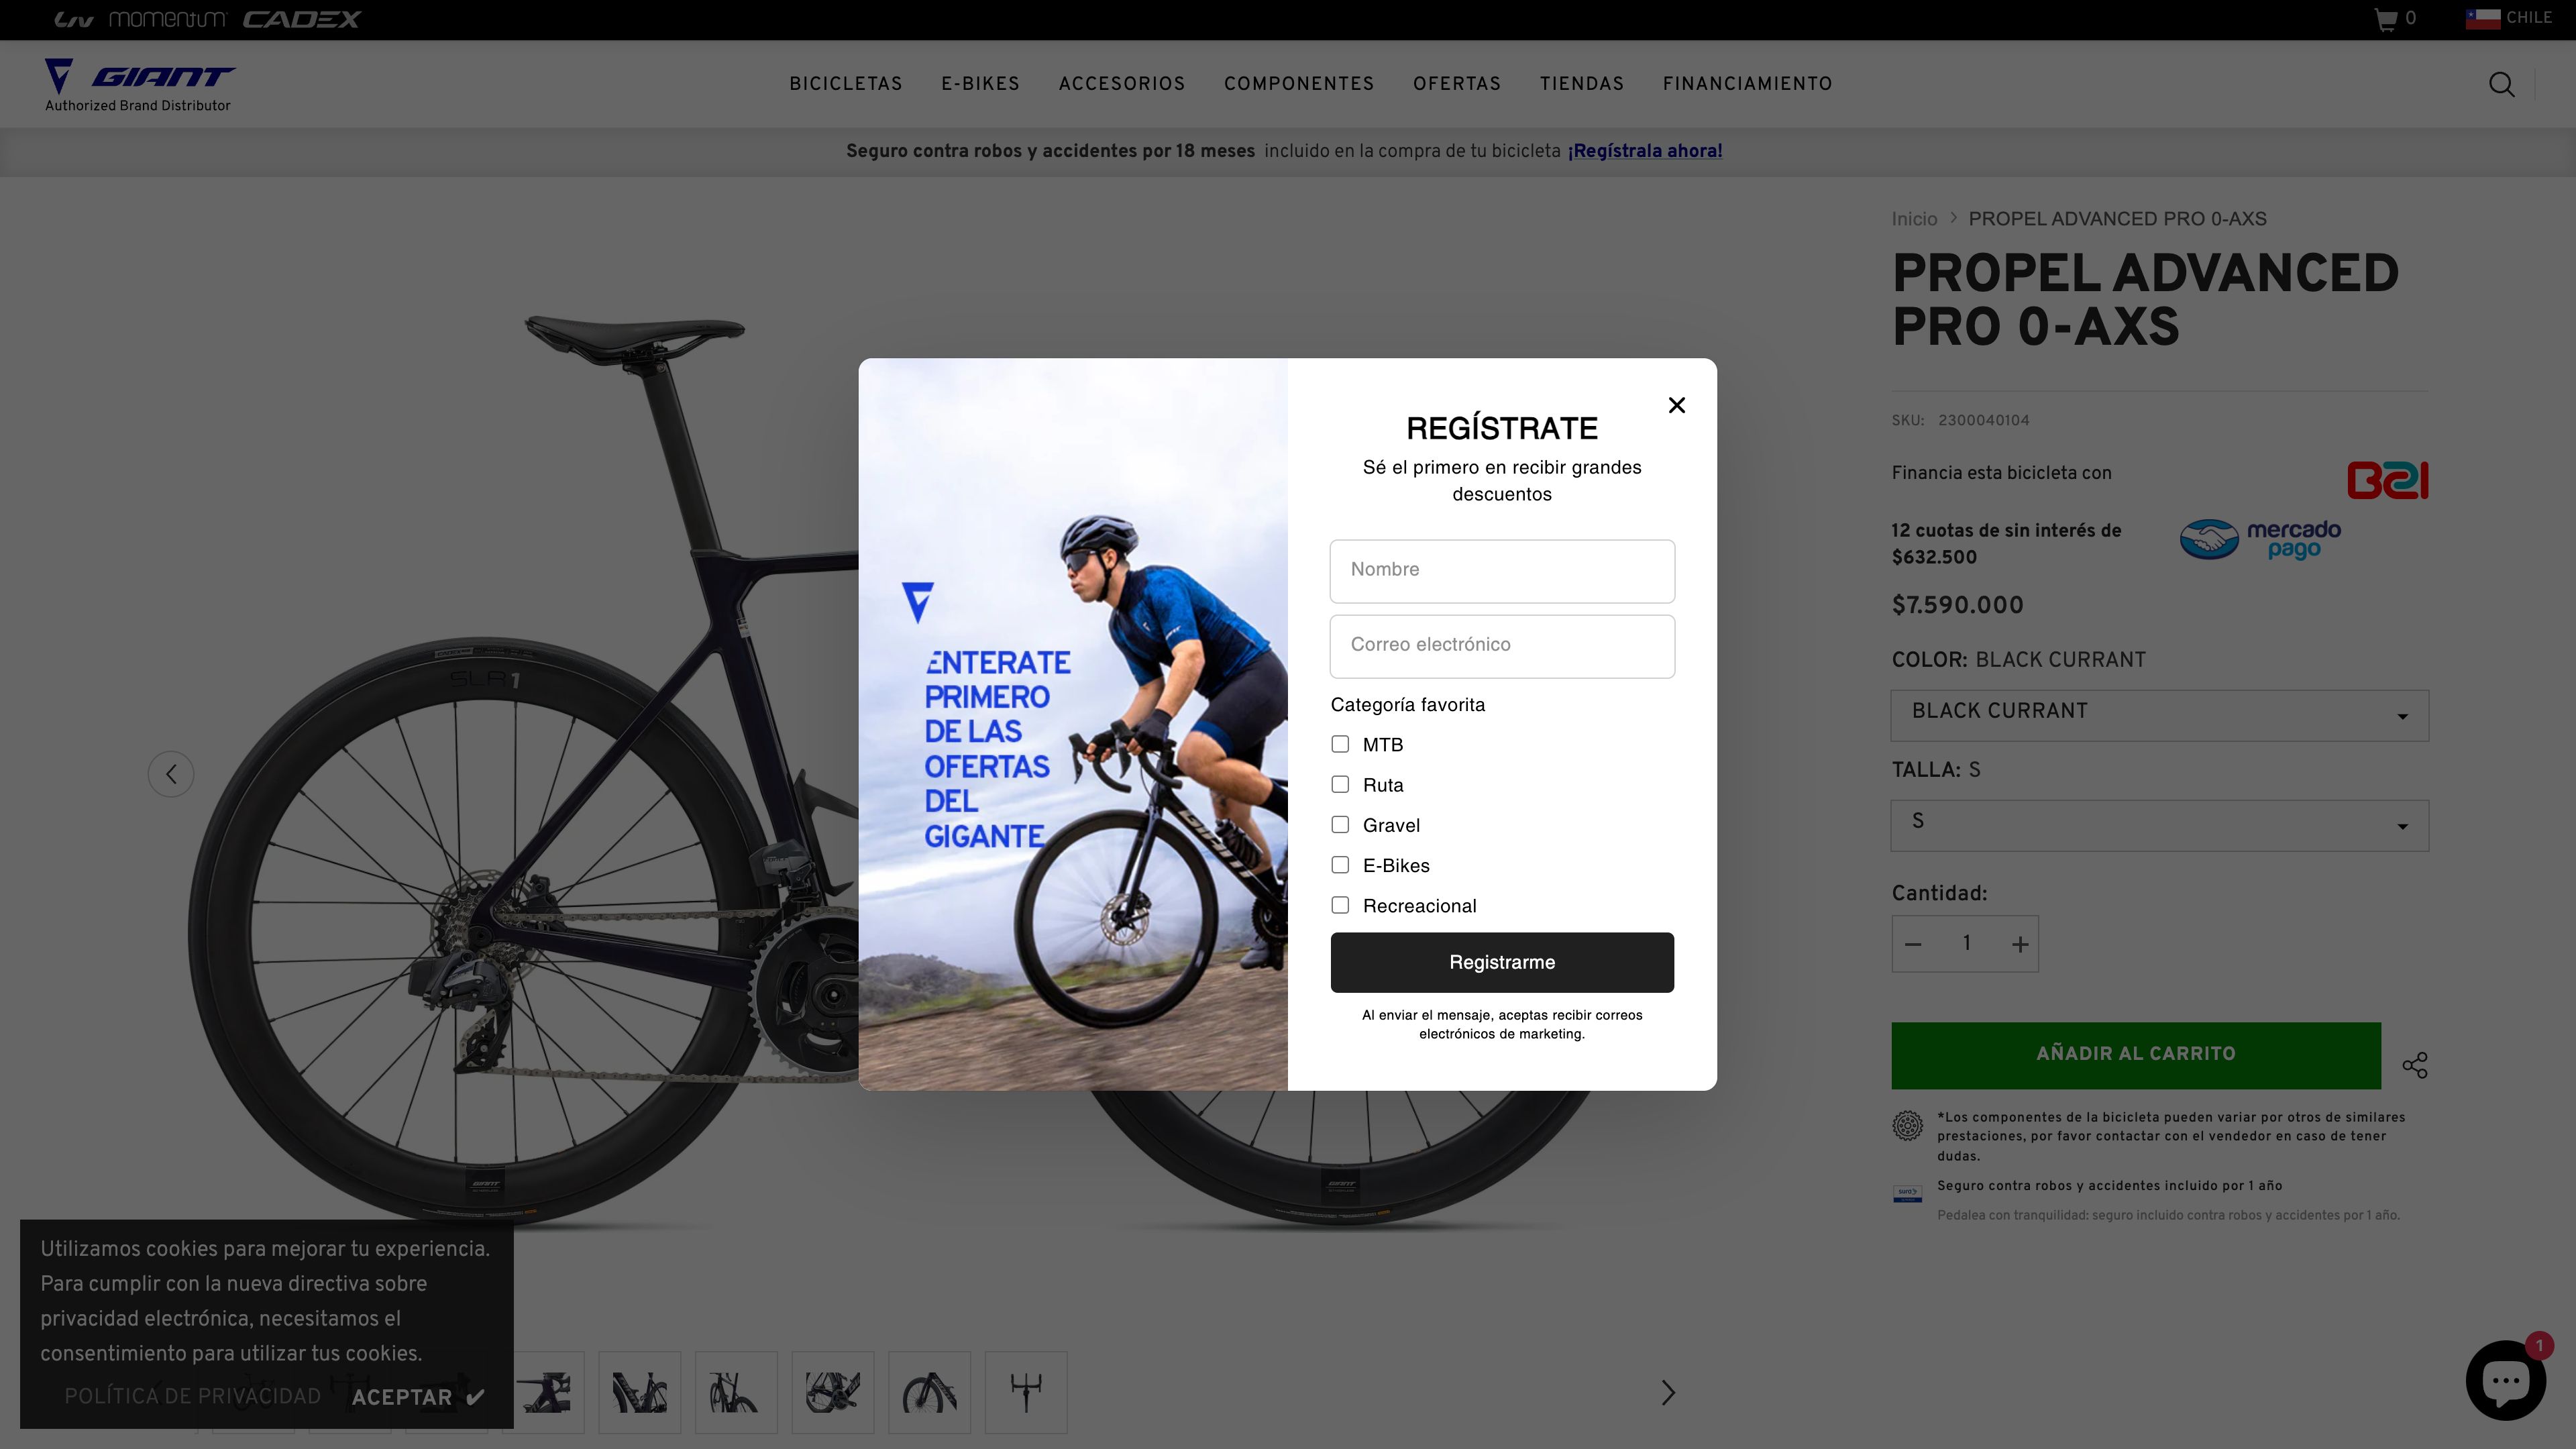Image resolution: width=2576 pixels, height=1449 pixels.
Task: Click the Liv brand logo
Action: pos(76,17)
